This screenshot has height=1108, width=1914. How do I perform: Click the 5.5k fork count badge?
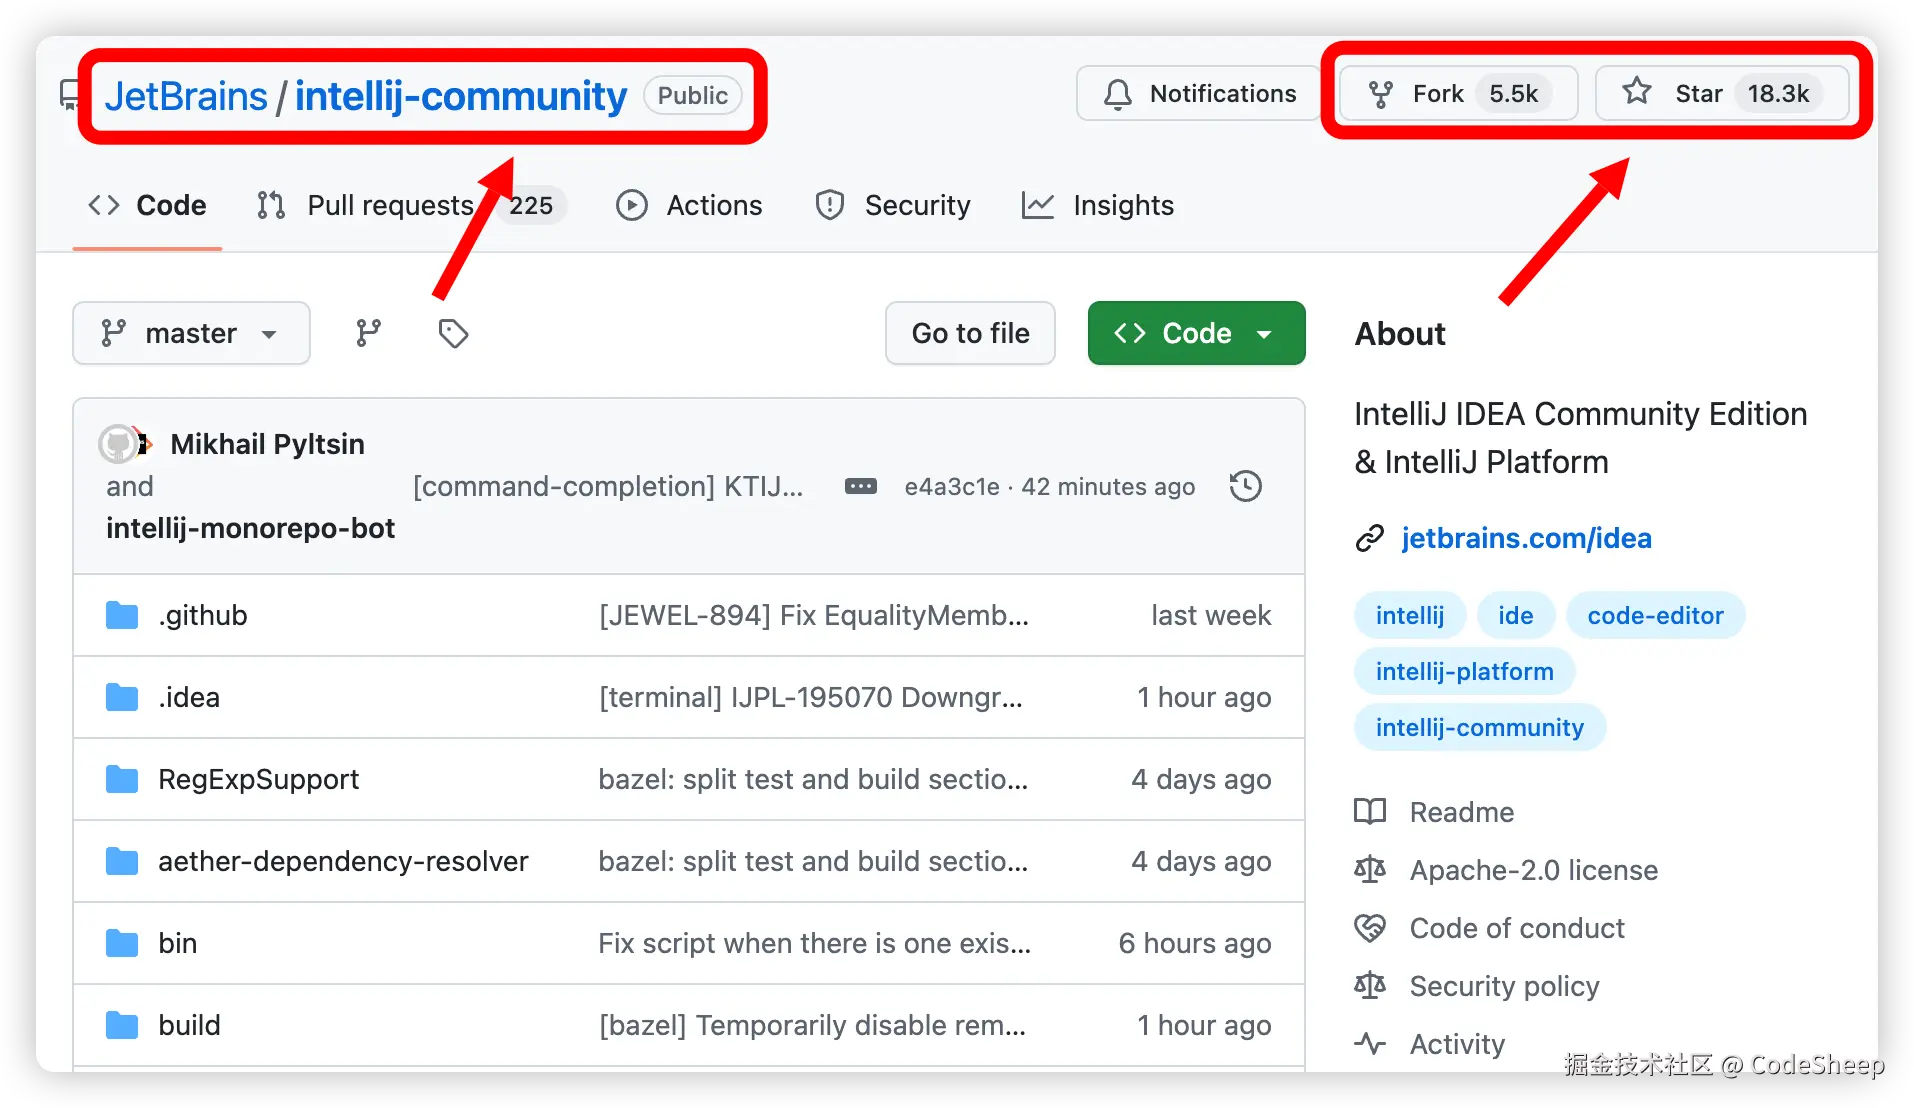(x=1514, y=94)
